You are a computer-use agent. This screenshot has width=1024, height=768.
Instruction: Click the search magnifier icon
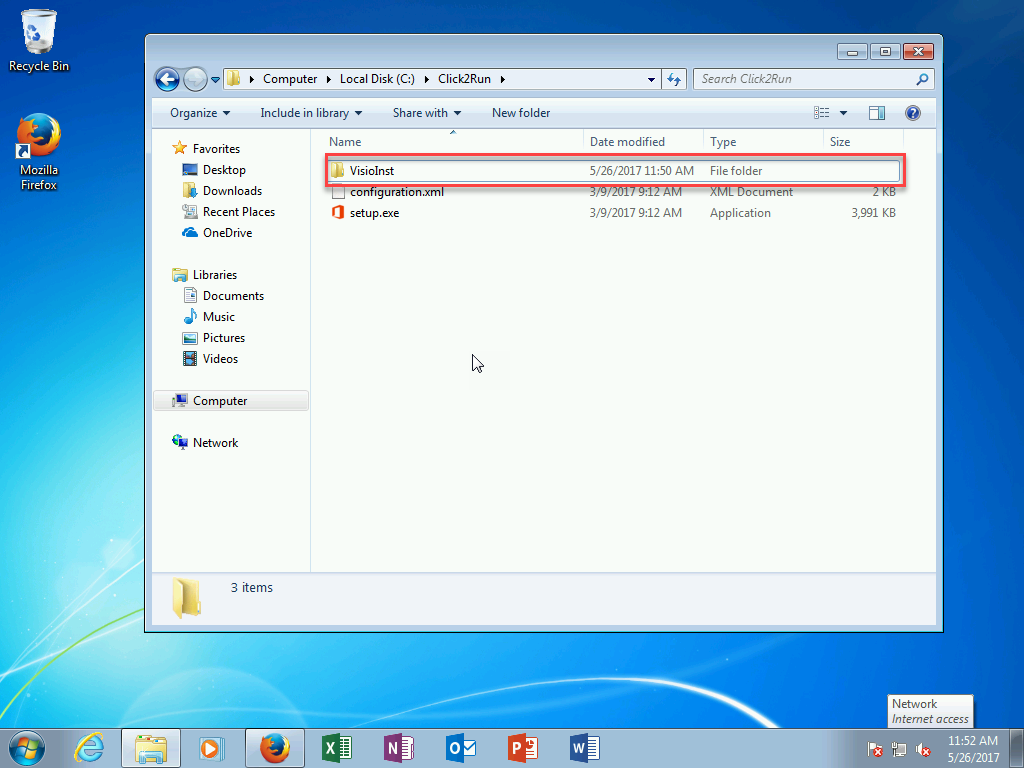(922, 79)
